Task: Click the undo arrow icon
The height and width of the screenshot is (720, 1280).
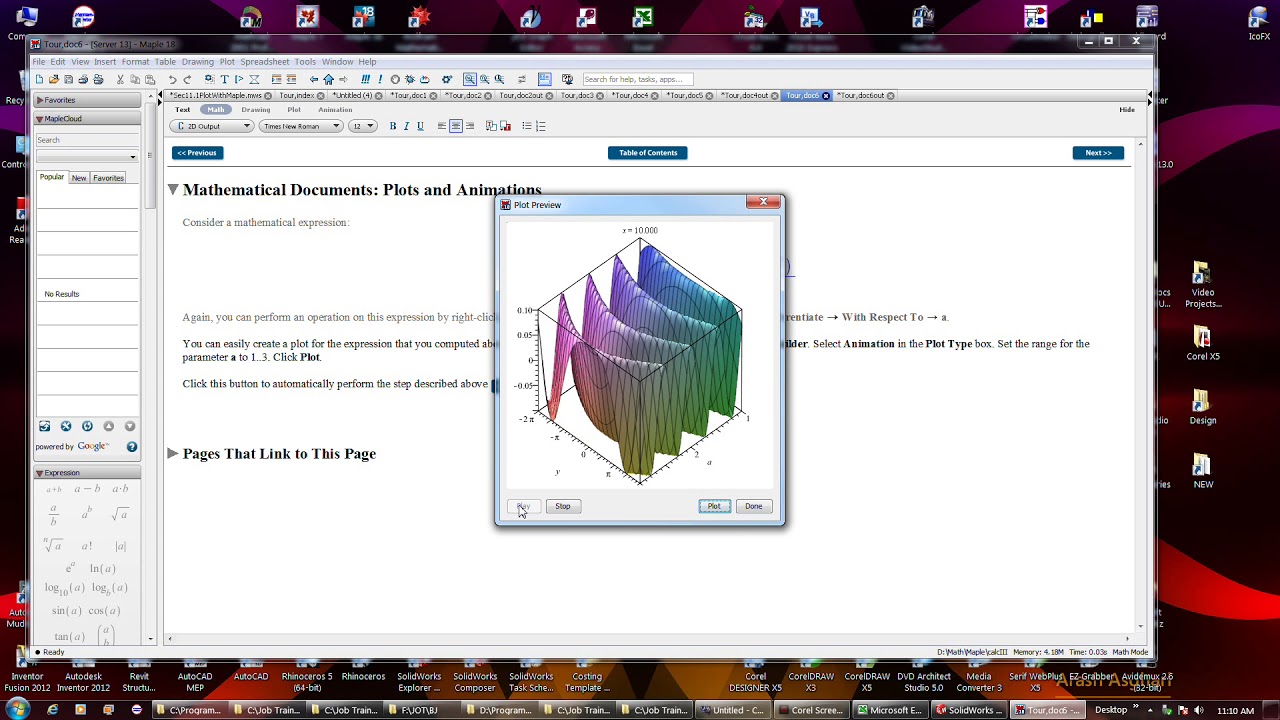Action: coord(173,79)
